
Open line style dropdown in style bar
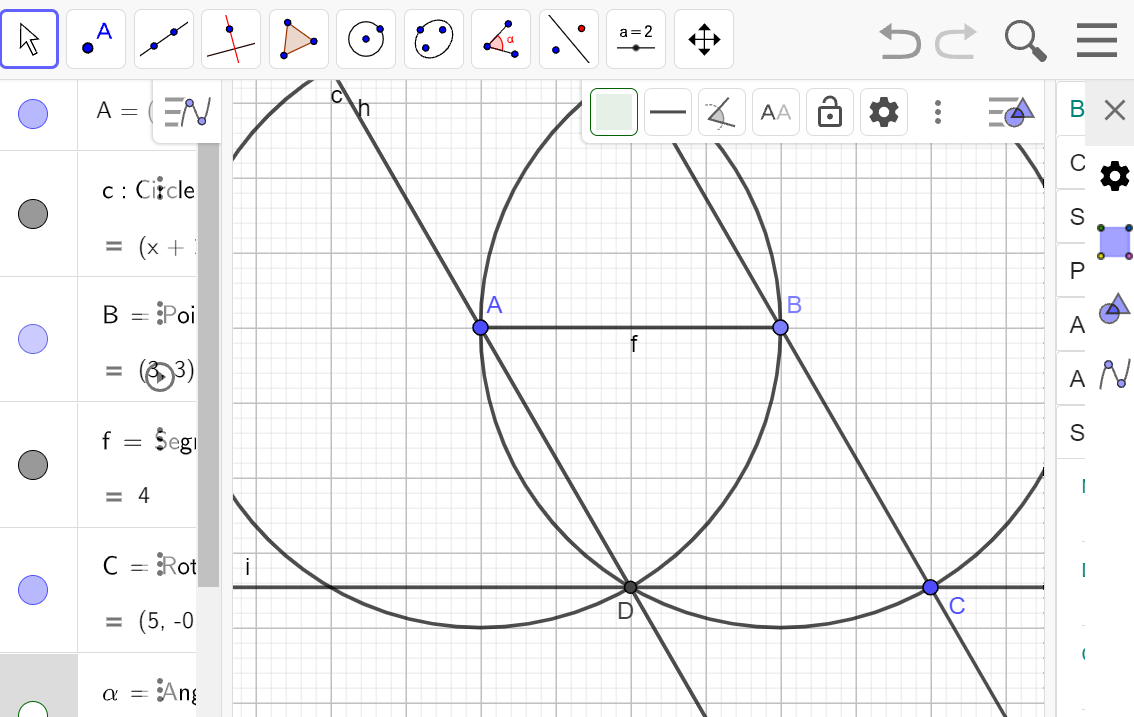(668, 112)
